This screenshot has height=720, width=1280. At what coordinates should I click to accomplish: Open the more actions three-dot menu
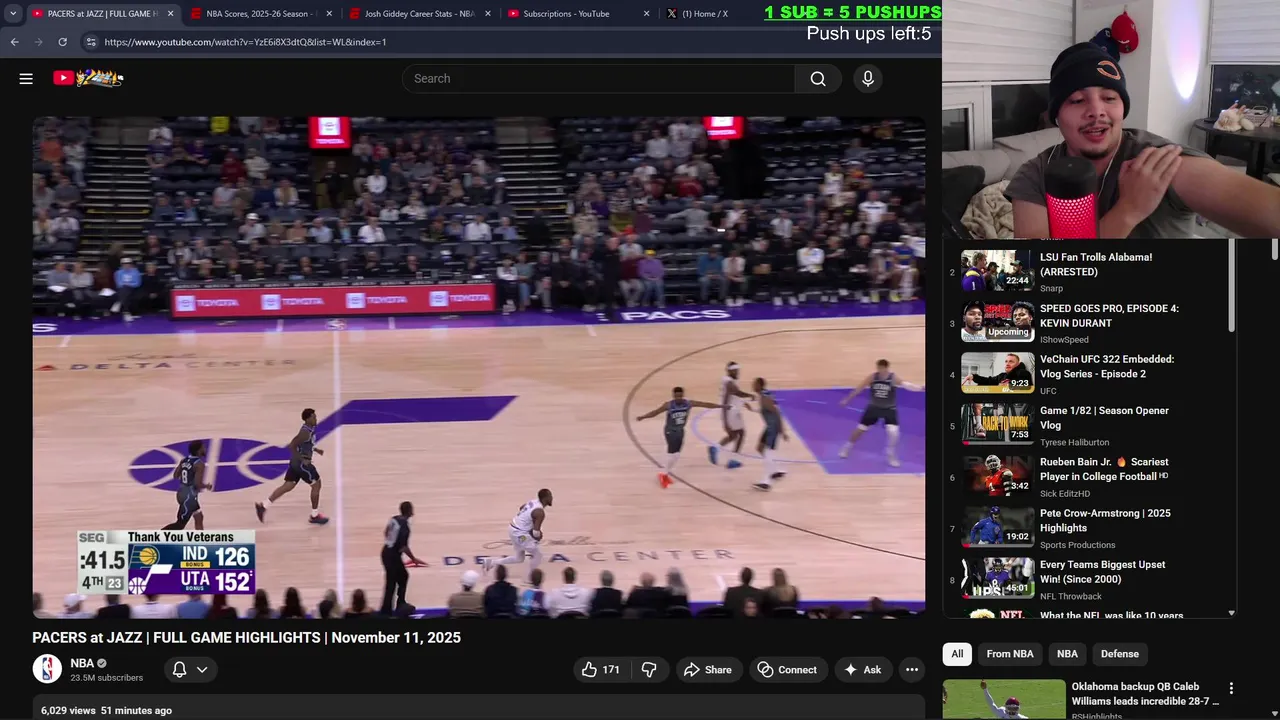(912, 670)
